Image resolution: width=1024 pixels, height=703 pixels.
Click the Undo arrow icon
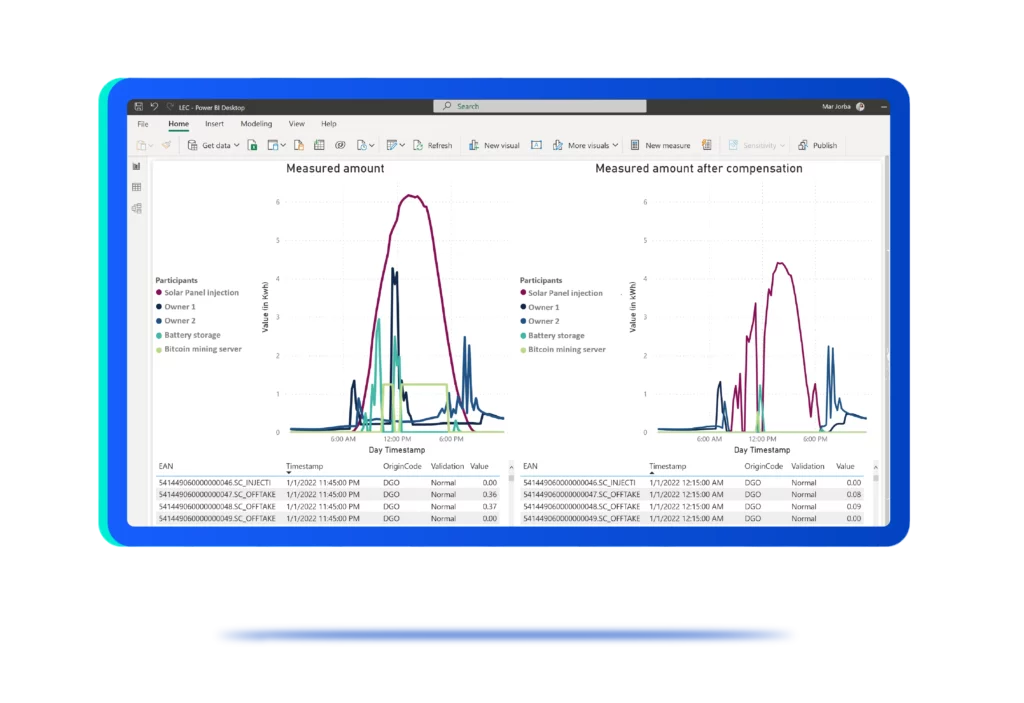pos(154,106)
